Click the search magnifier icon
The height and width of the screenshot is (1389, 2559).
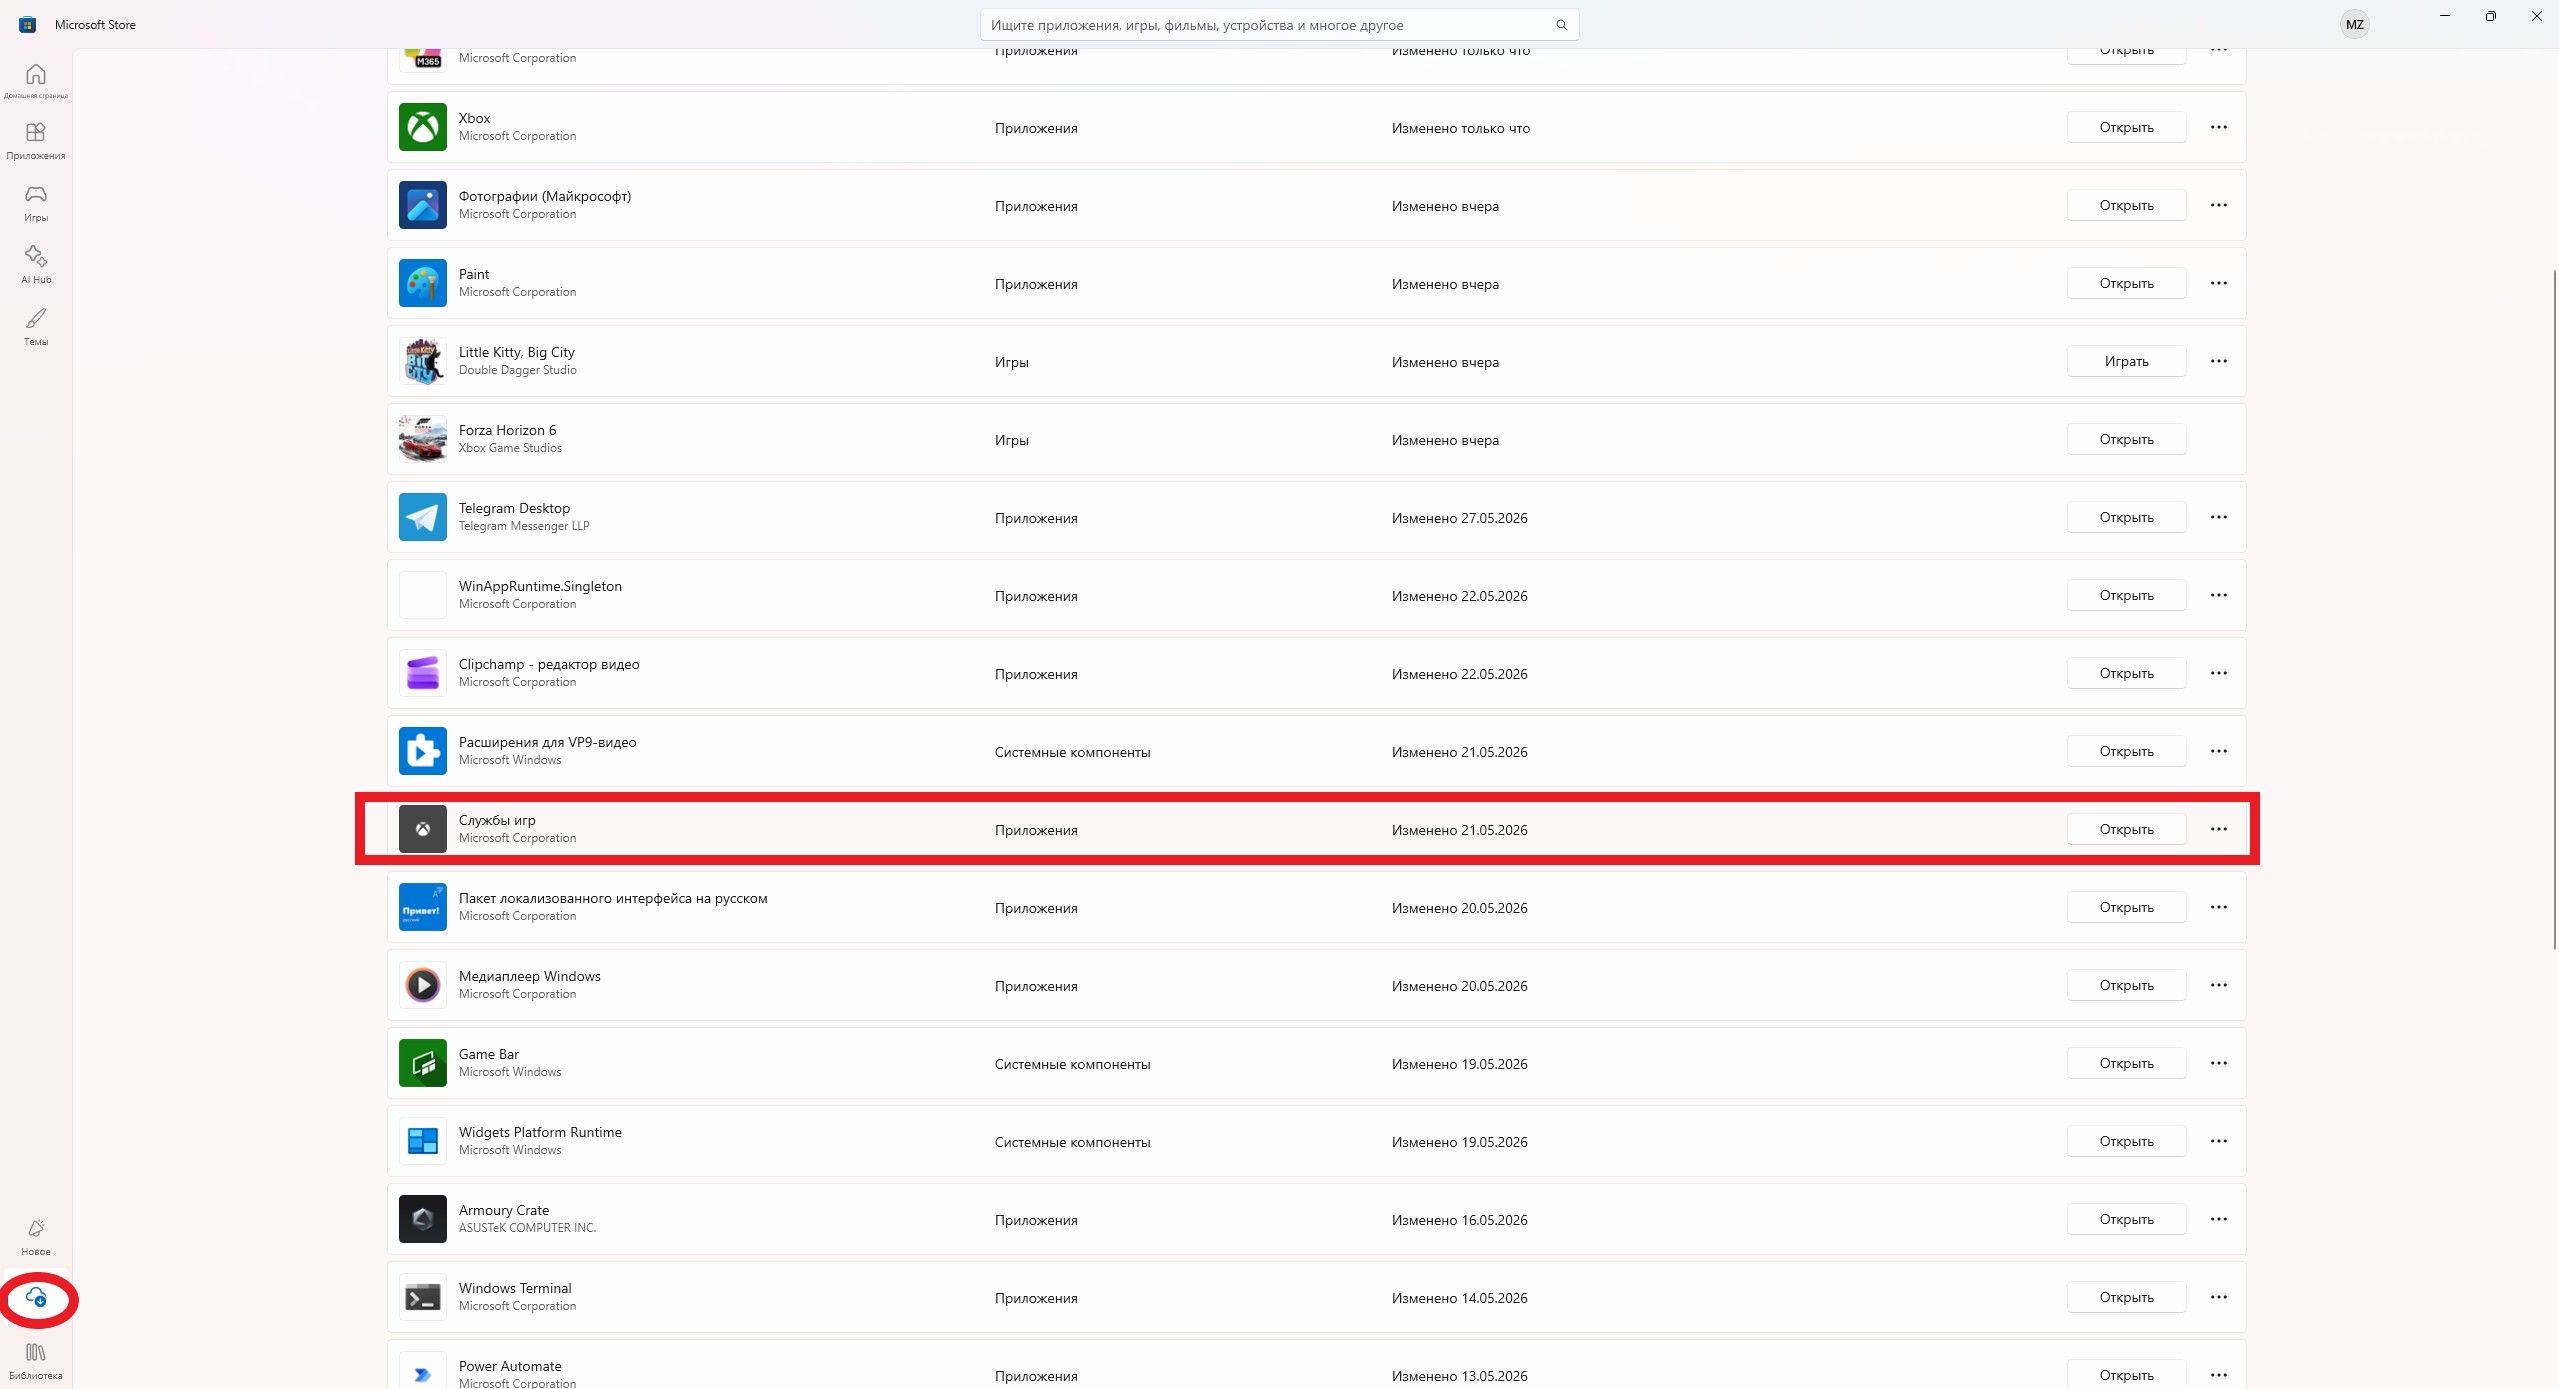[1561, 25]
